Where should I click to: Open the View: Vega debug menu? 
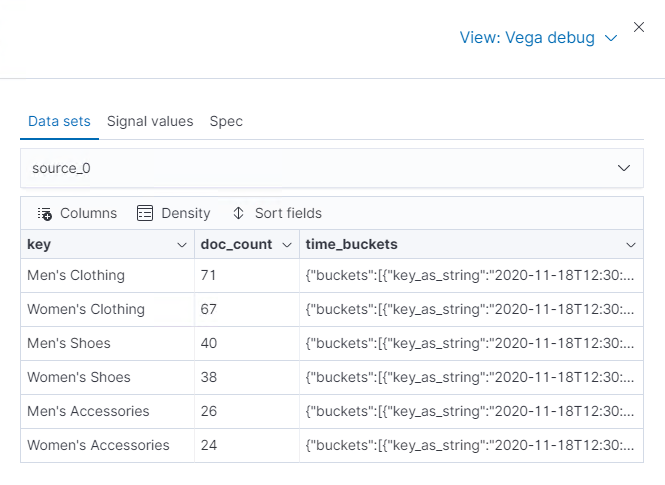click(x=538, y=38)
